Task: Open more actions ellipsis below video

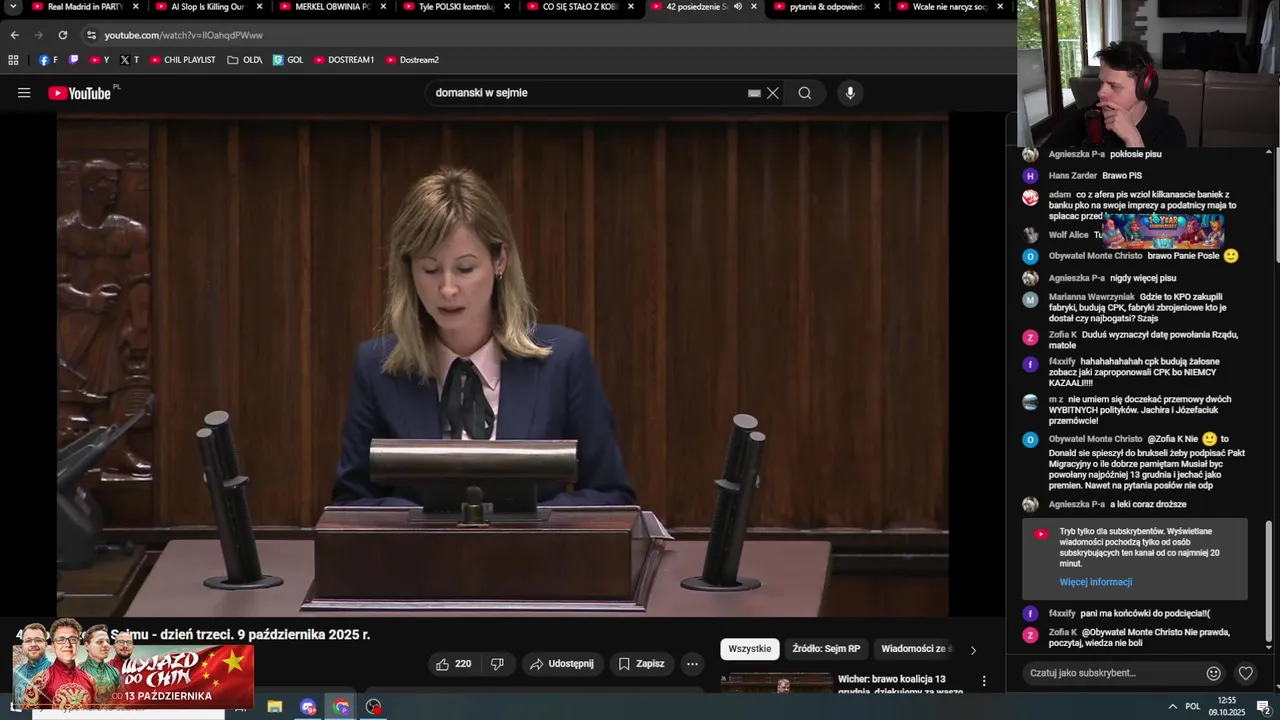Action: (692, 664)
